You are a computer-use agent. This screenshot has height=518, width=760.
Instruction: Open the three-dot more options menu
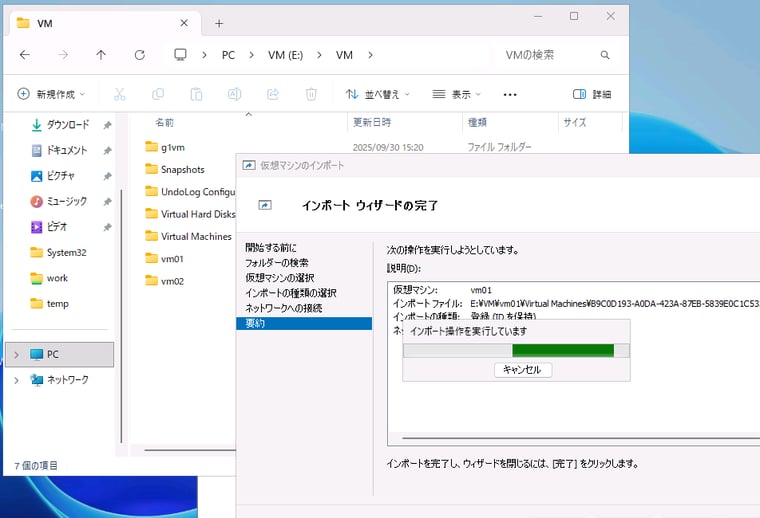coord(510,94)
